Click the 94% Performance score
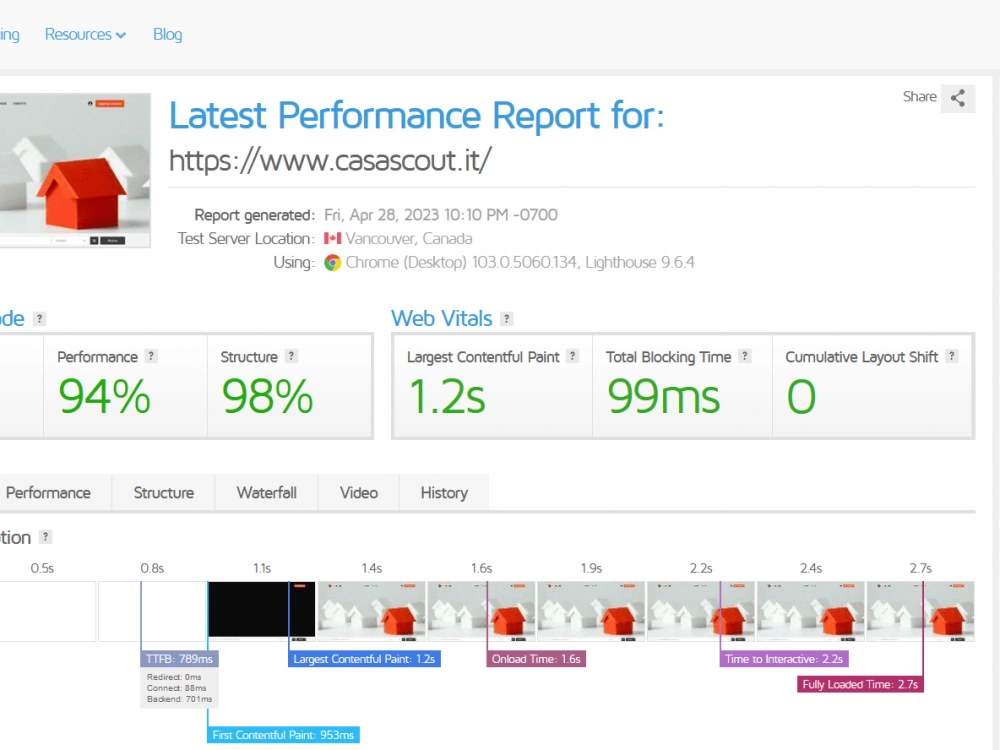Image resolution: width=1000 pixels, height=750 pixels. click(104, 397)
